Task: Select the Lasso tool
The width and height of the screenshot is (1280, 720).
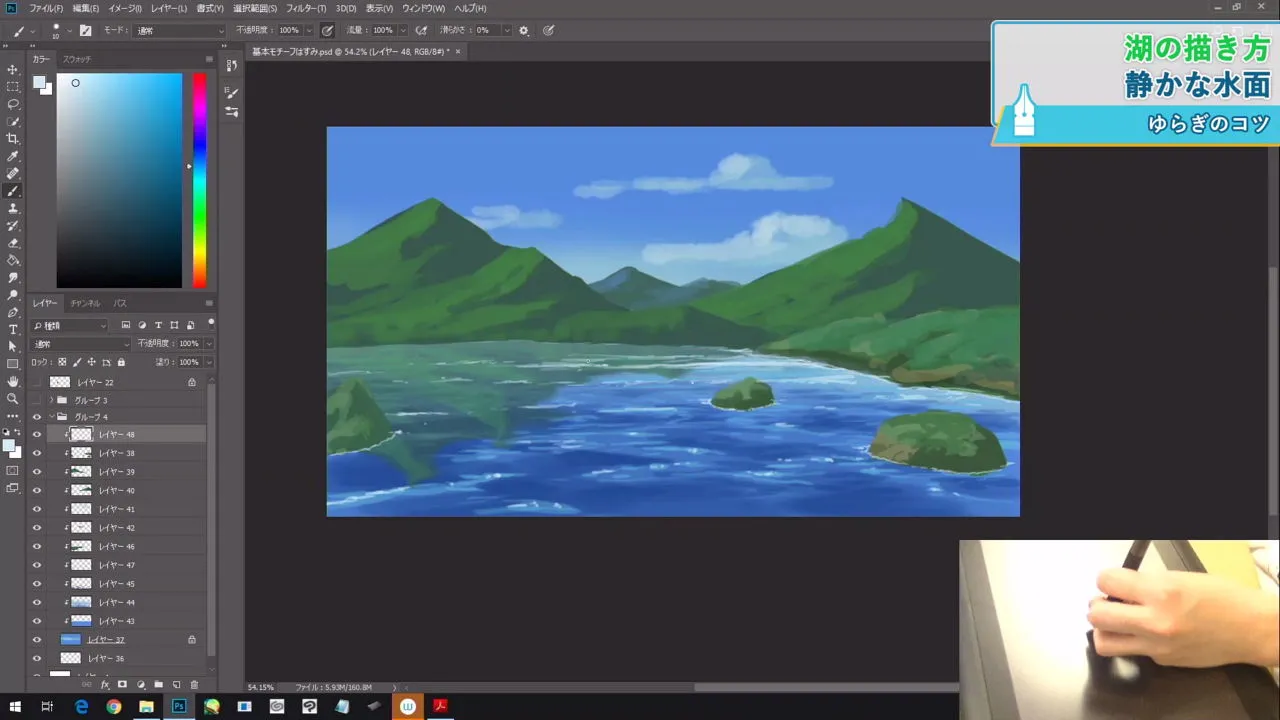Action: pyautogui.click(x=13, y=104)
